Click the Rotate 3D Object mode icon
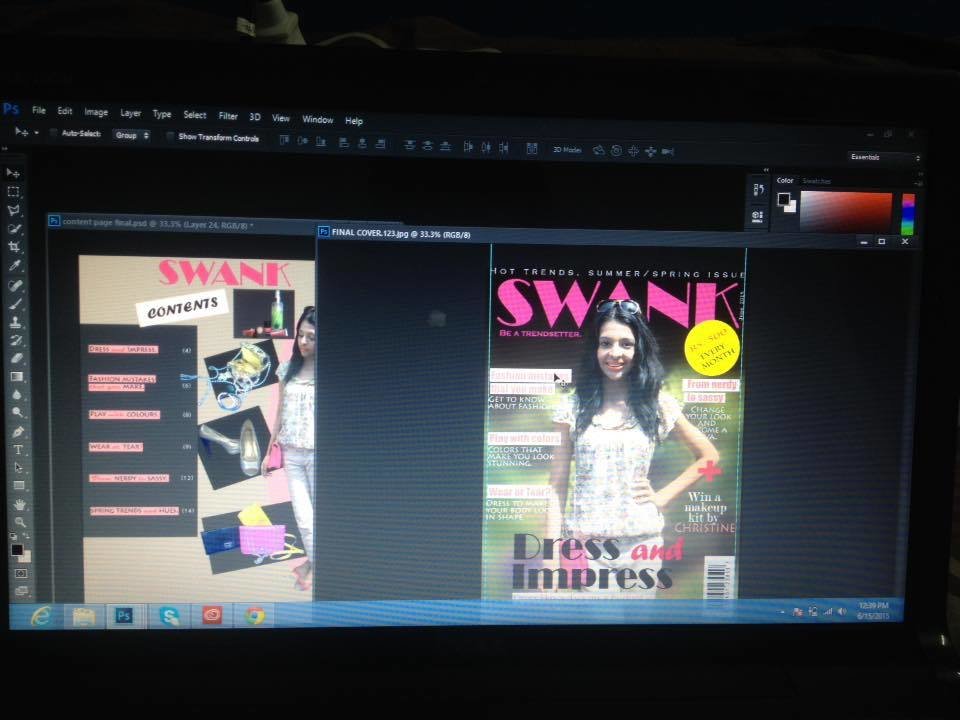Viewport: 960px width, 720px height. [x=598, y=149]
